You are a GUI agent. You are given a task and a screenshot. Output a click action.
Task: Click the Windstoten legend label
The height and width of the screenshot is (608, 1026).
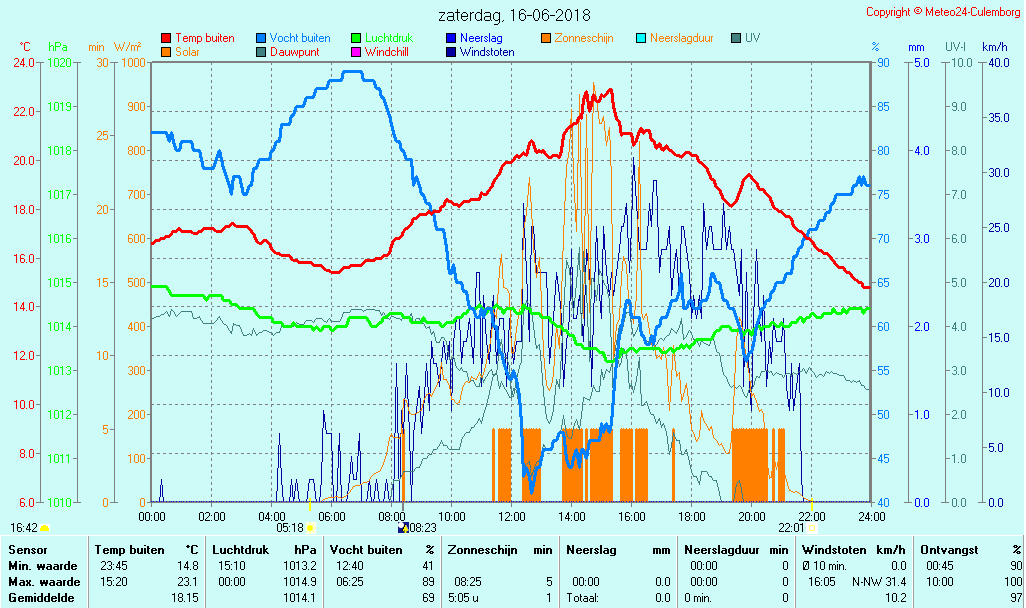point(487,52)
